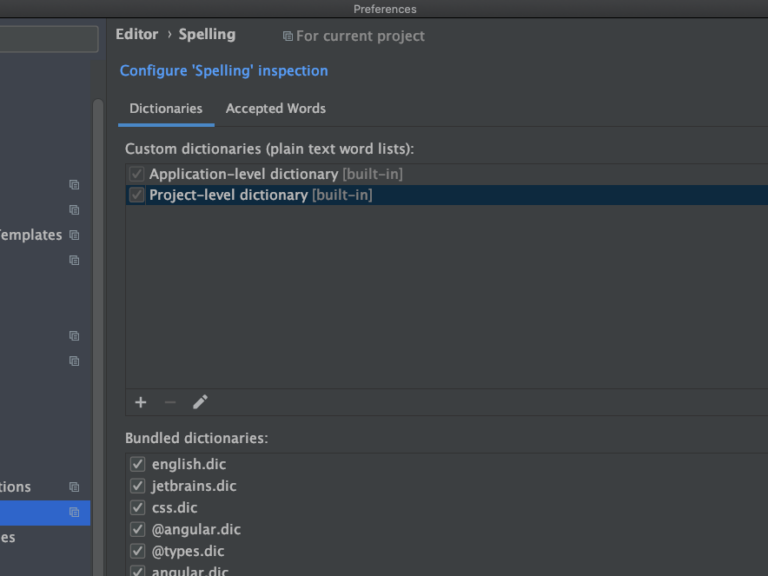Click the pencil edit dictionary icon
This screenshot has width=768, height=576.
coord(200,402)
